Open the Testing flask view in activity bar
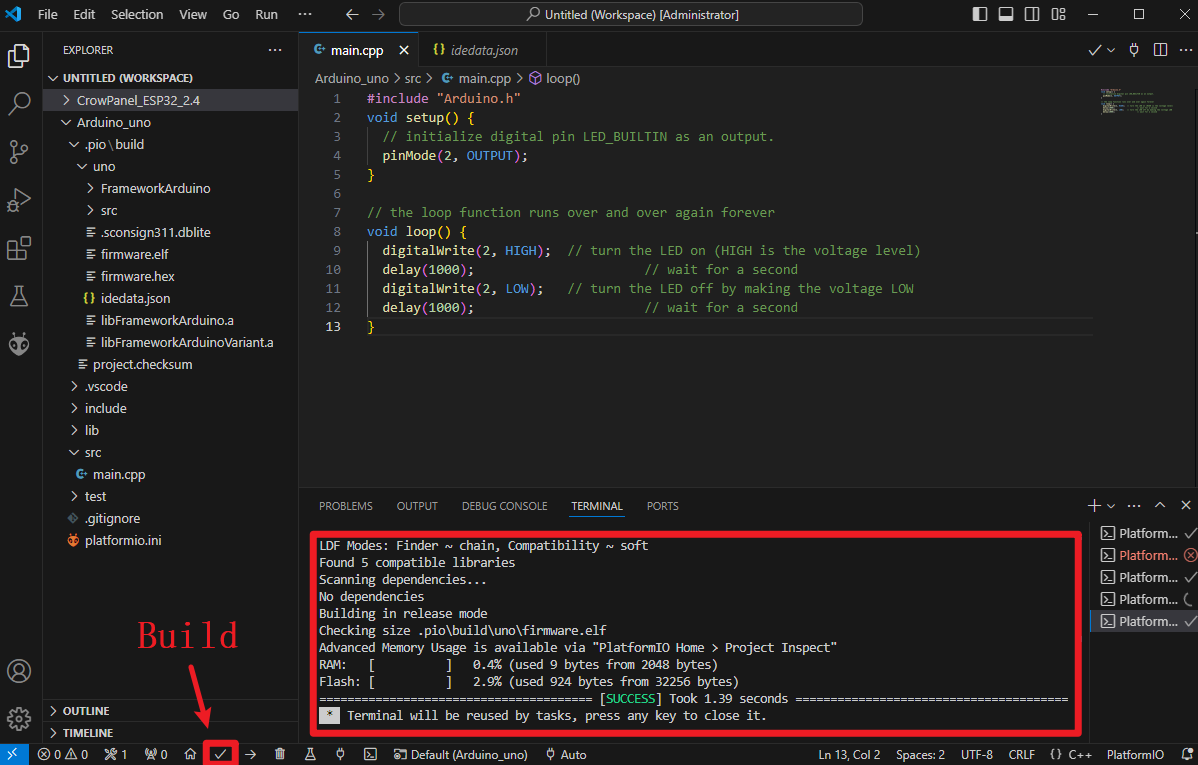1198x765 pixels. [18, 297]
